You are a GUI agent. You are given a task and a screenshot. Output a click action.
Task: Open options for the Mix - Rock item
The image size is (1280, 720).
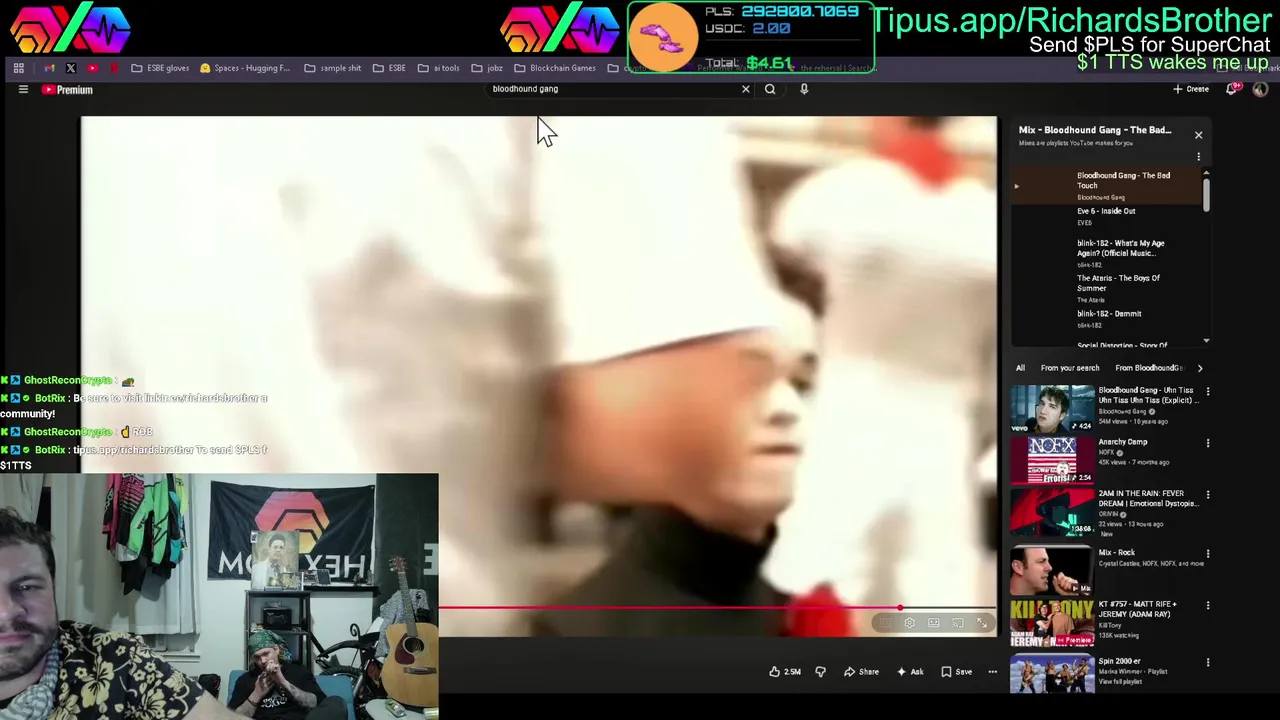[1207, 553]
